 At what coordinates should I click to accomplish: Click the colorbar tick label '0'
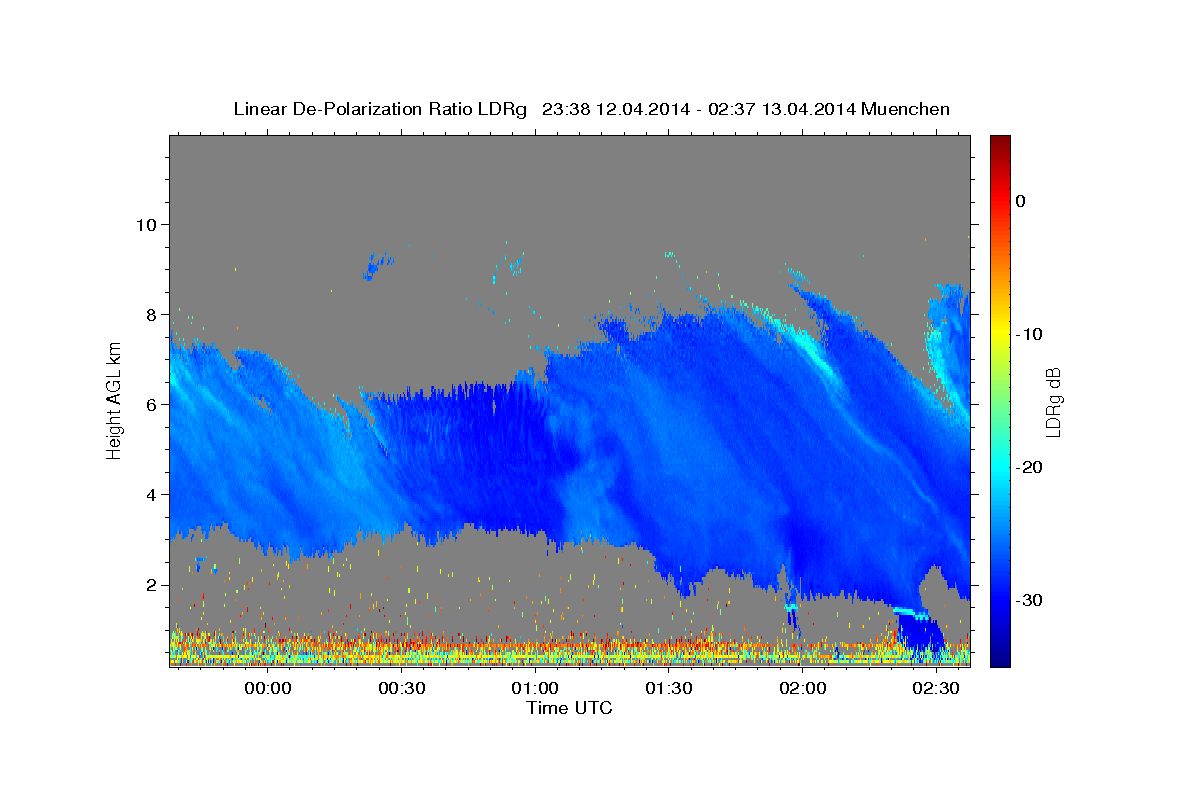tap(1020, 201)
